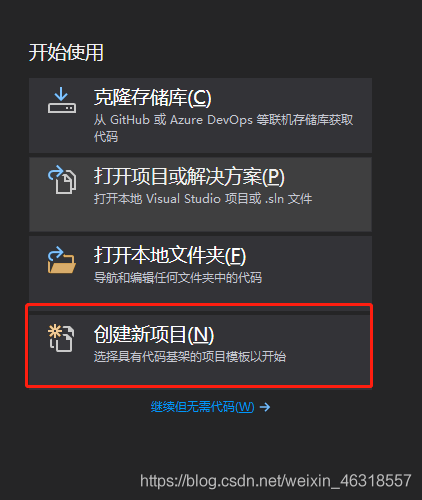Click the open project or solution icon
Image resolution: width=422 pixels, height=500 pixels.
point(62,179)
